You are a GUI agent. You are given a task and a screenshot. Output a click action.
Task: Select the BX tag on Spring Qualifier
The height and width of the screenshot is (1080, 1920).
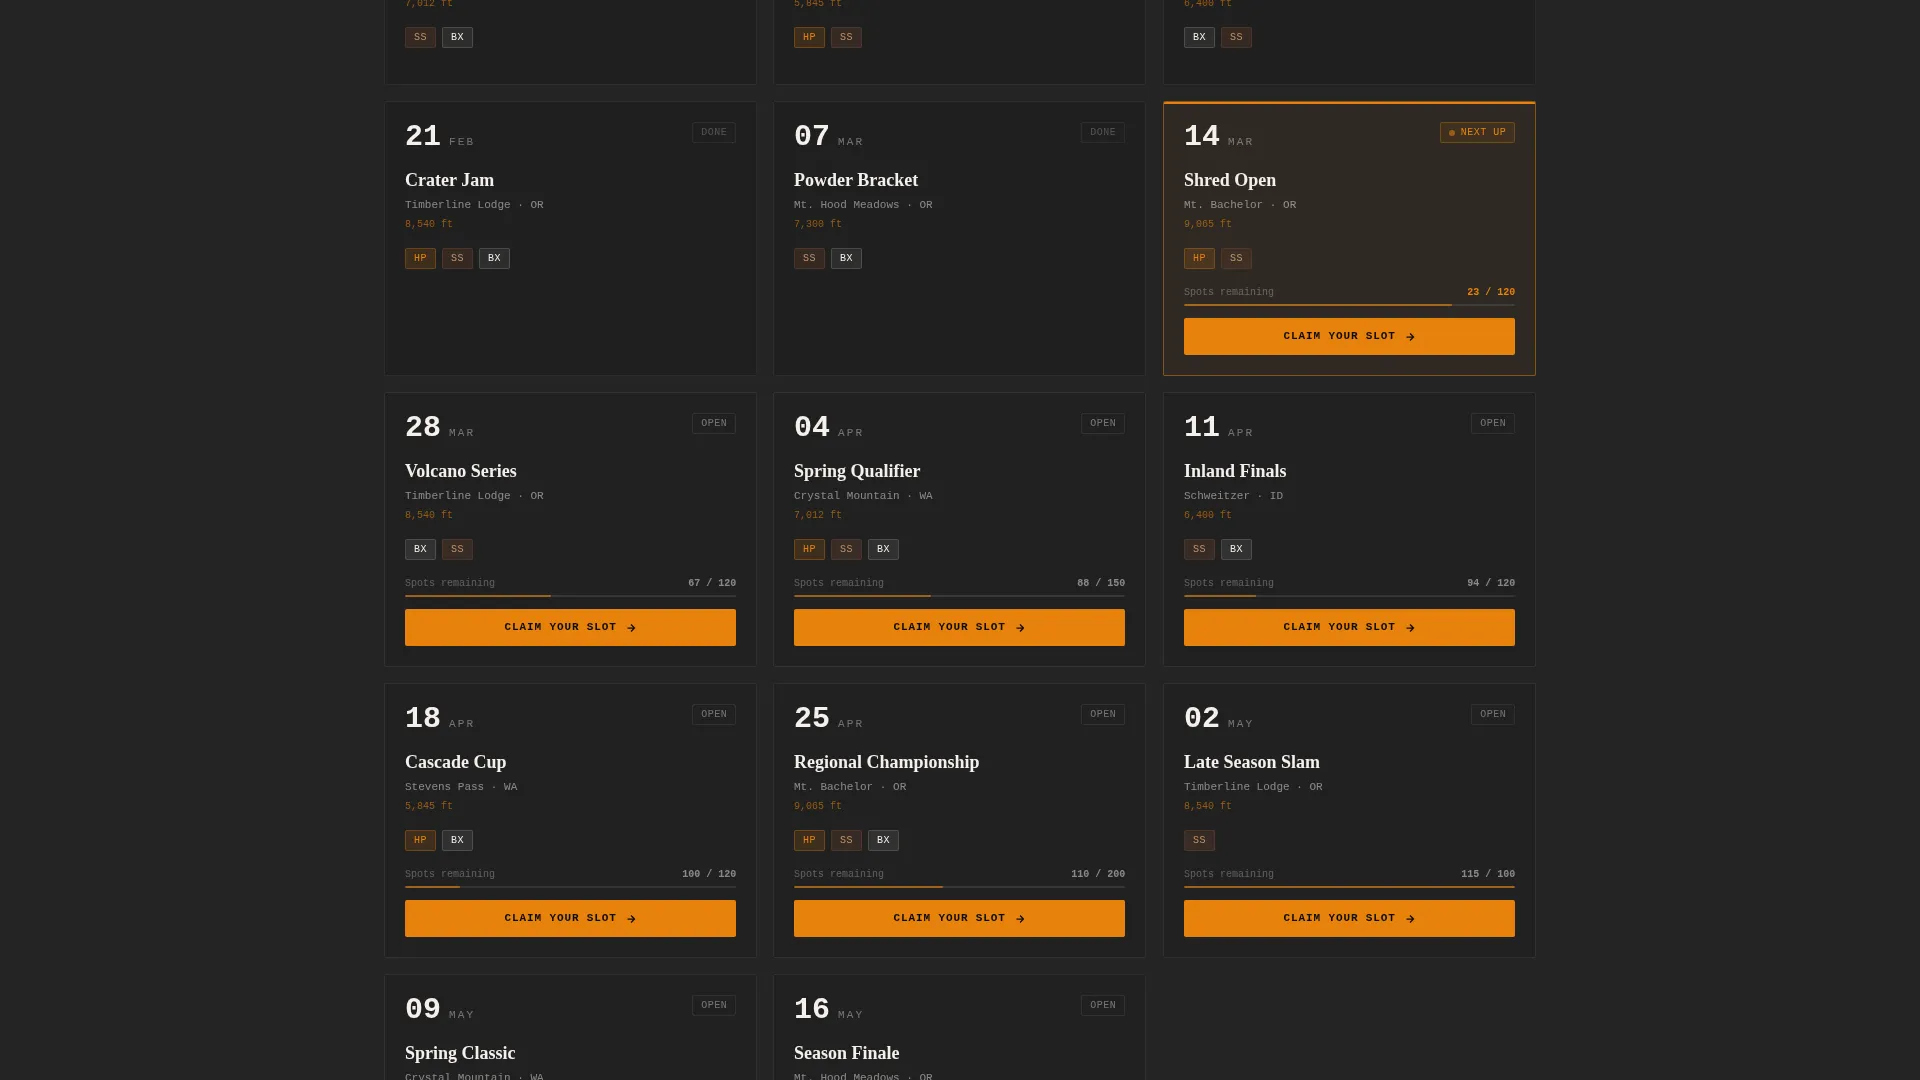[883, 550]
